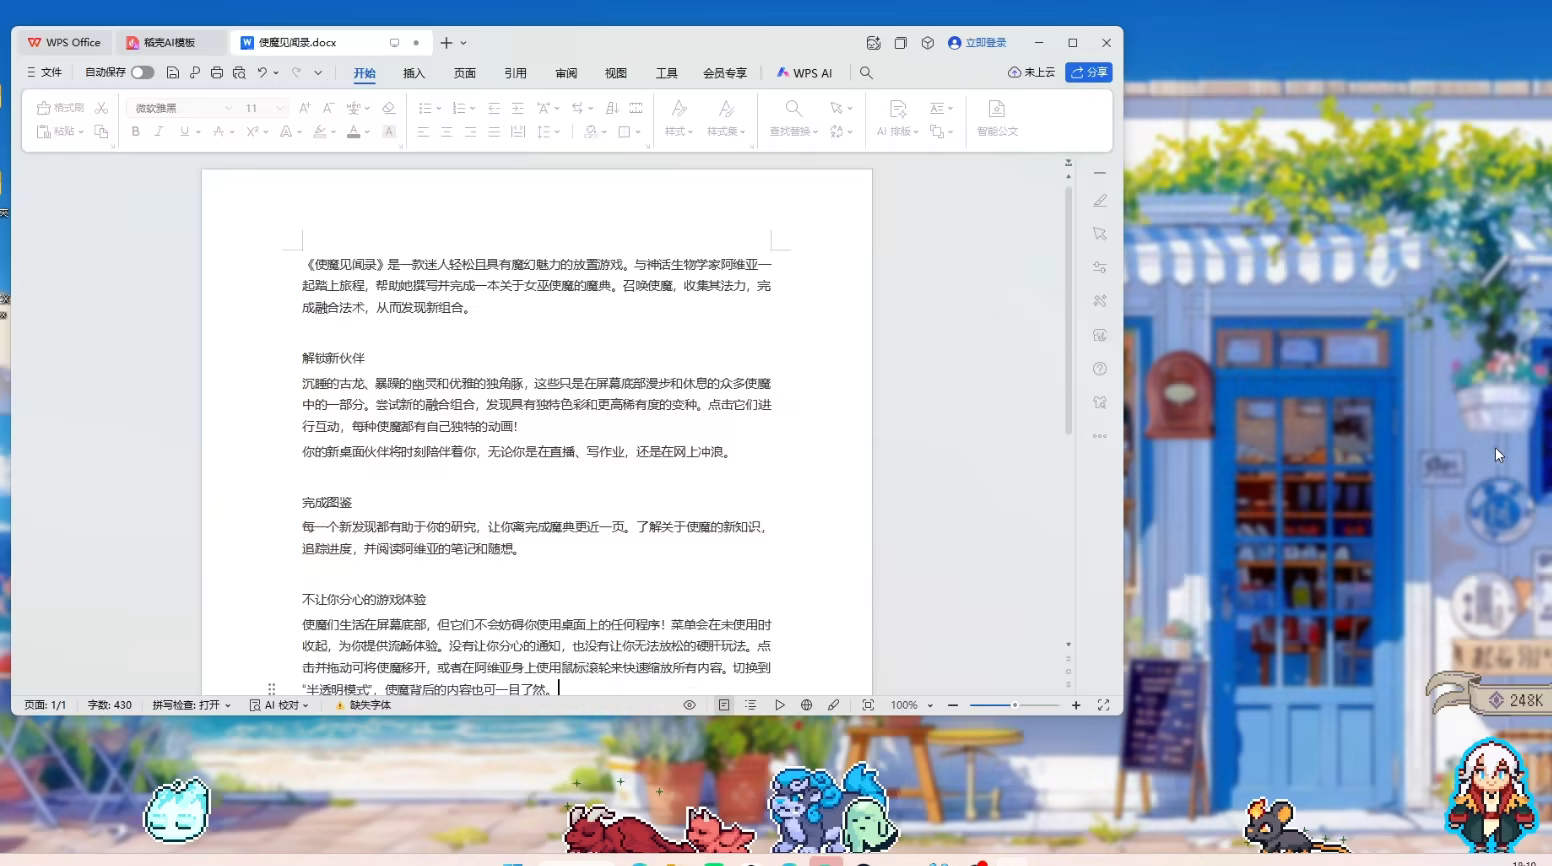
Task: Click the 分享 share button
Action: tap(1089, 72)
